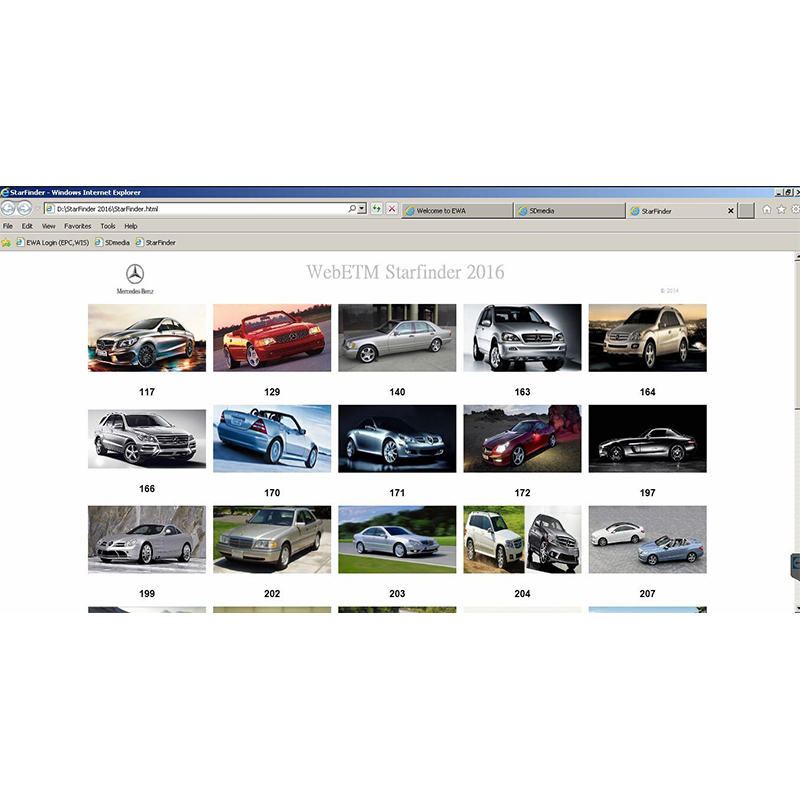
Task: Select model 140 sedan thumbnail
Action: [x=397, y=338]
